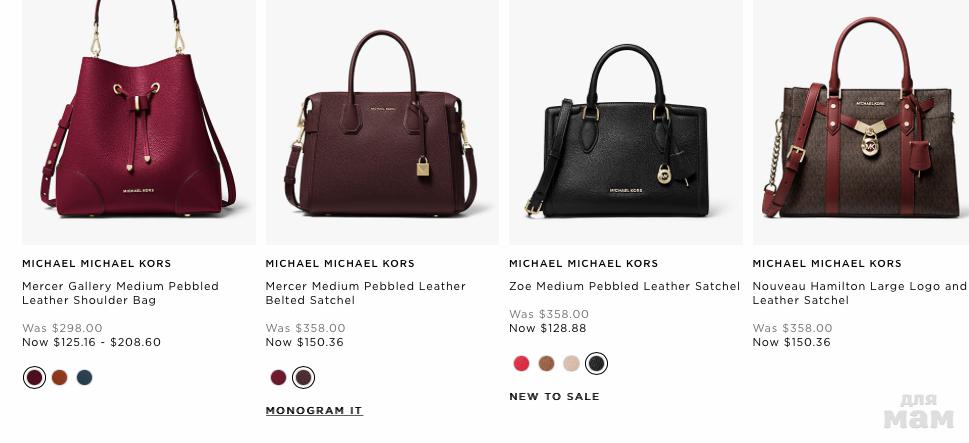Open Mercer Gallery Medium Pebbled Leather Shoulder Bag title
Screen dimensions: 969x443
click(121, 293)
